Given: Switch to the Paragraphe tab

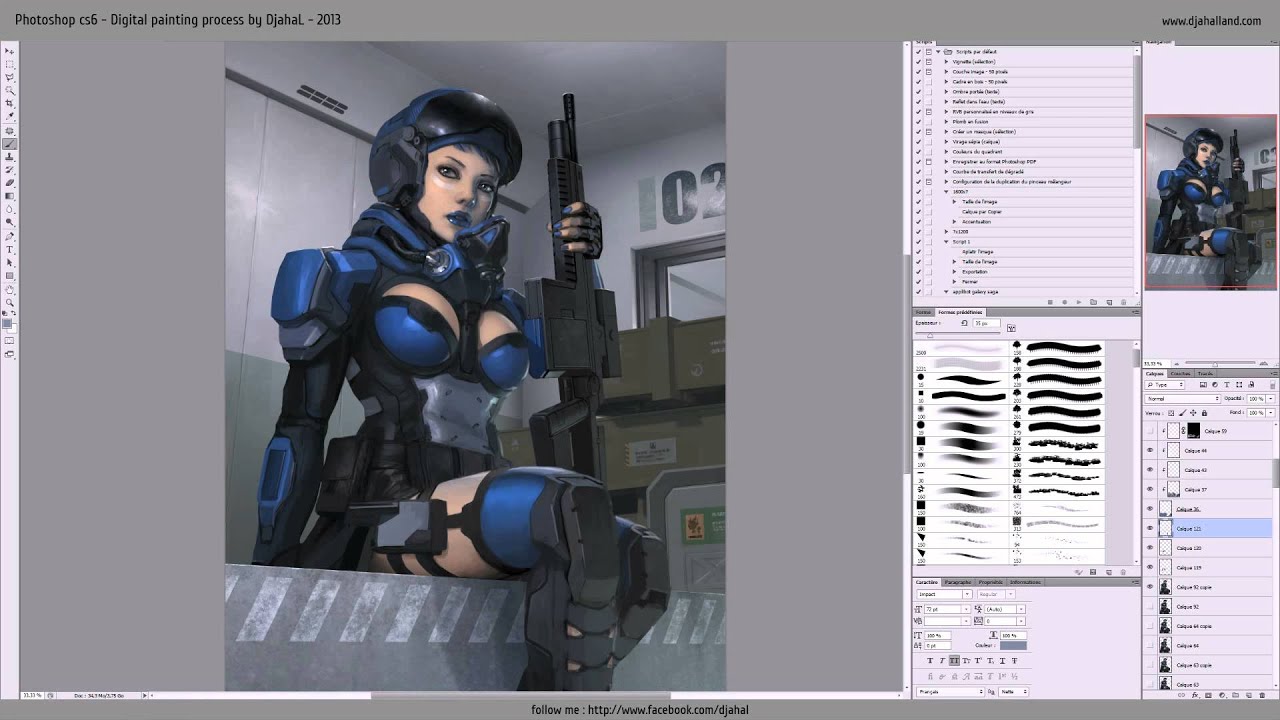Looking at the screenshot, I should pyautogui.click(x=958, y=582).
